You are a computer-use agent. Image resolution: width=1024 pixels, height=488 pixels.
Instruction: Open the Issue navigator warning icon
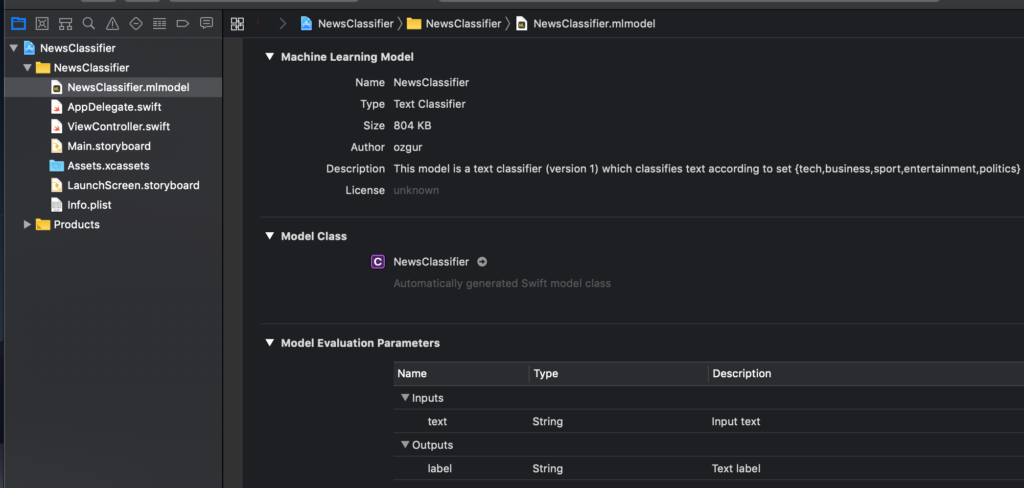[112, 24]
